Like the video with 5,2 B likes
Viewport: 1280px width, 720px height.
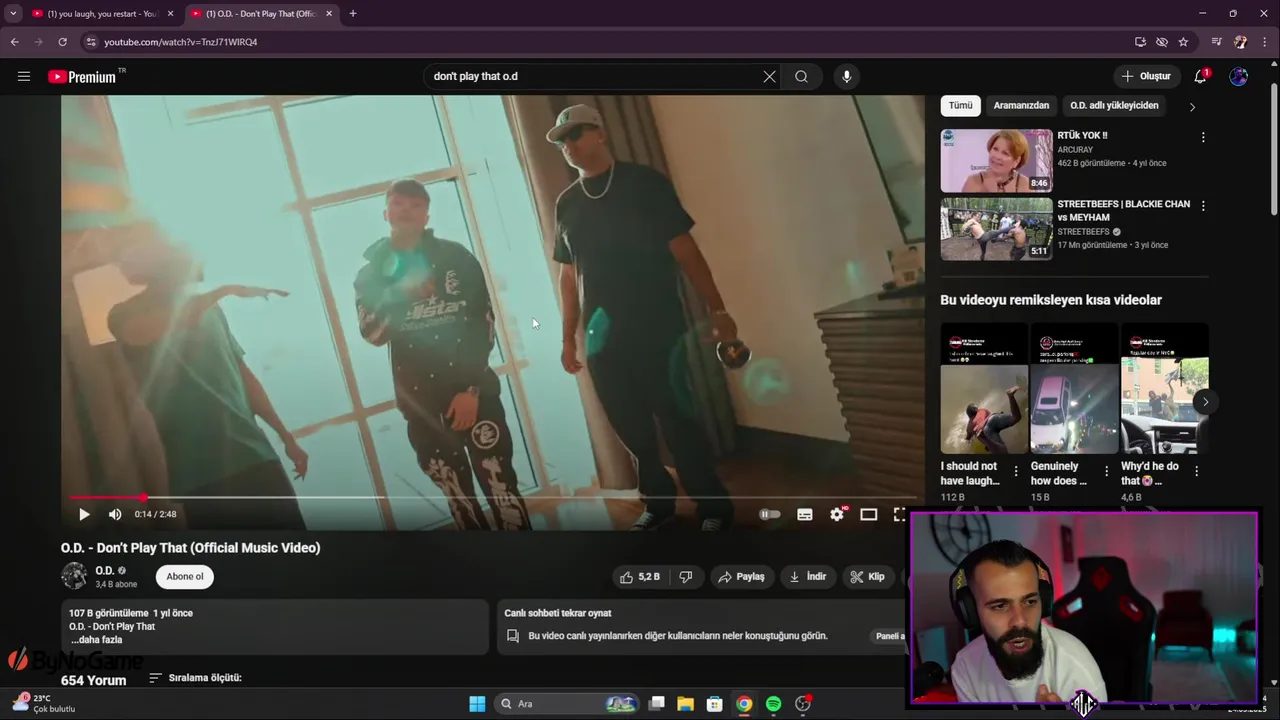640,576
